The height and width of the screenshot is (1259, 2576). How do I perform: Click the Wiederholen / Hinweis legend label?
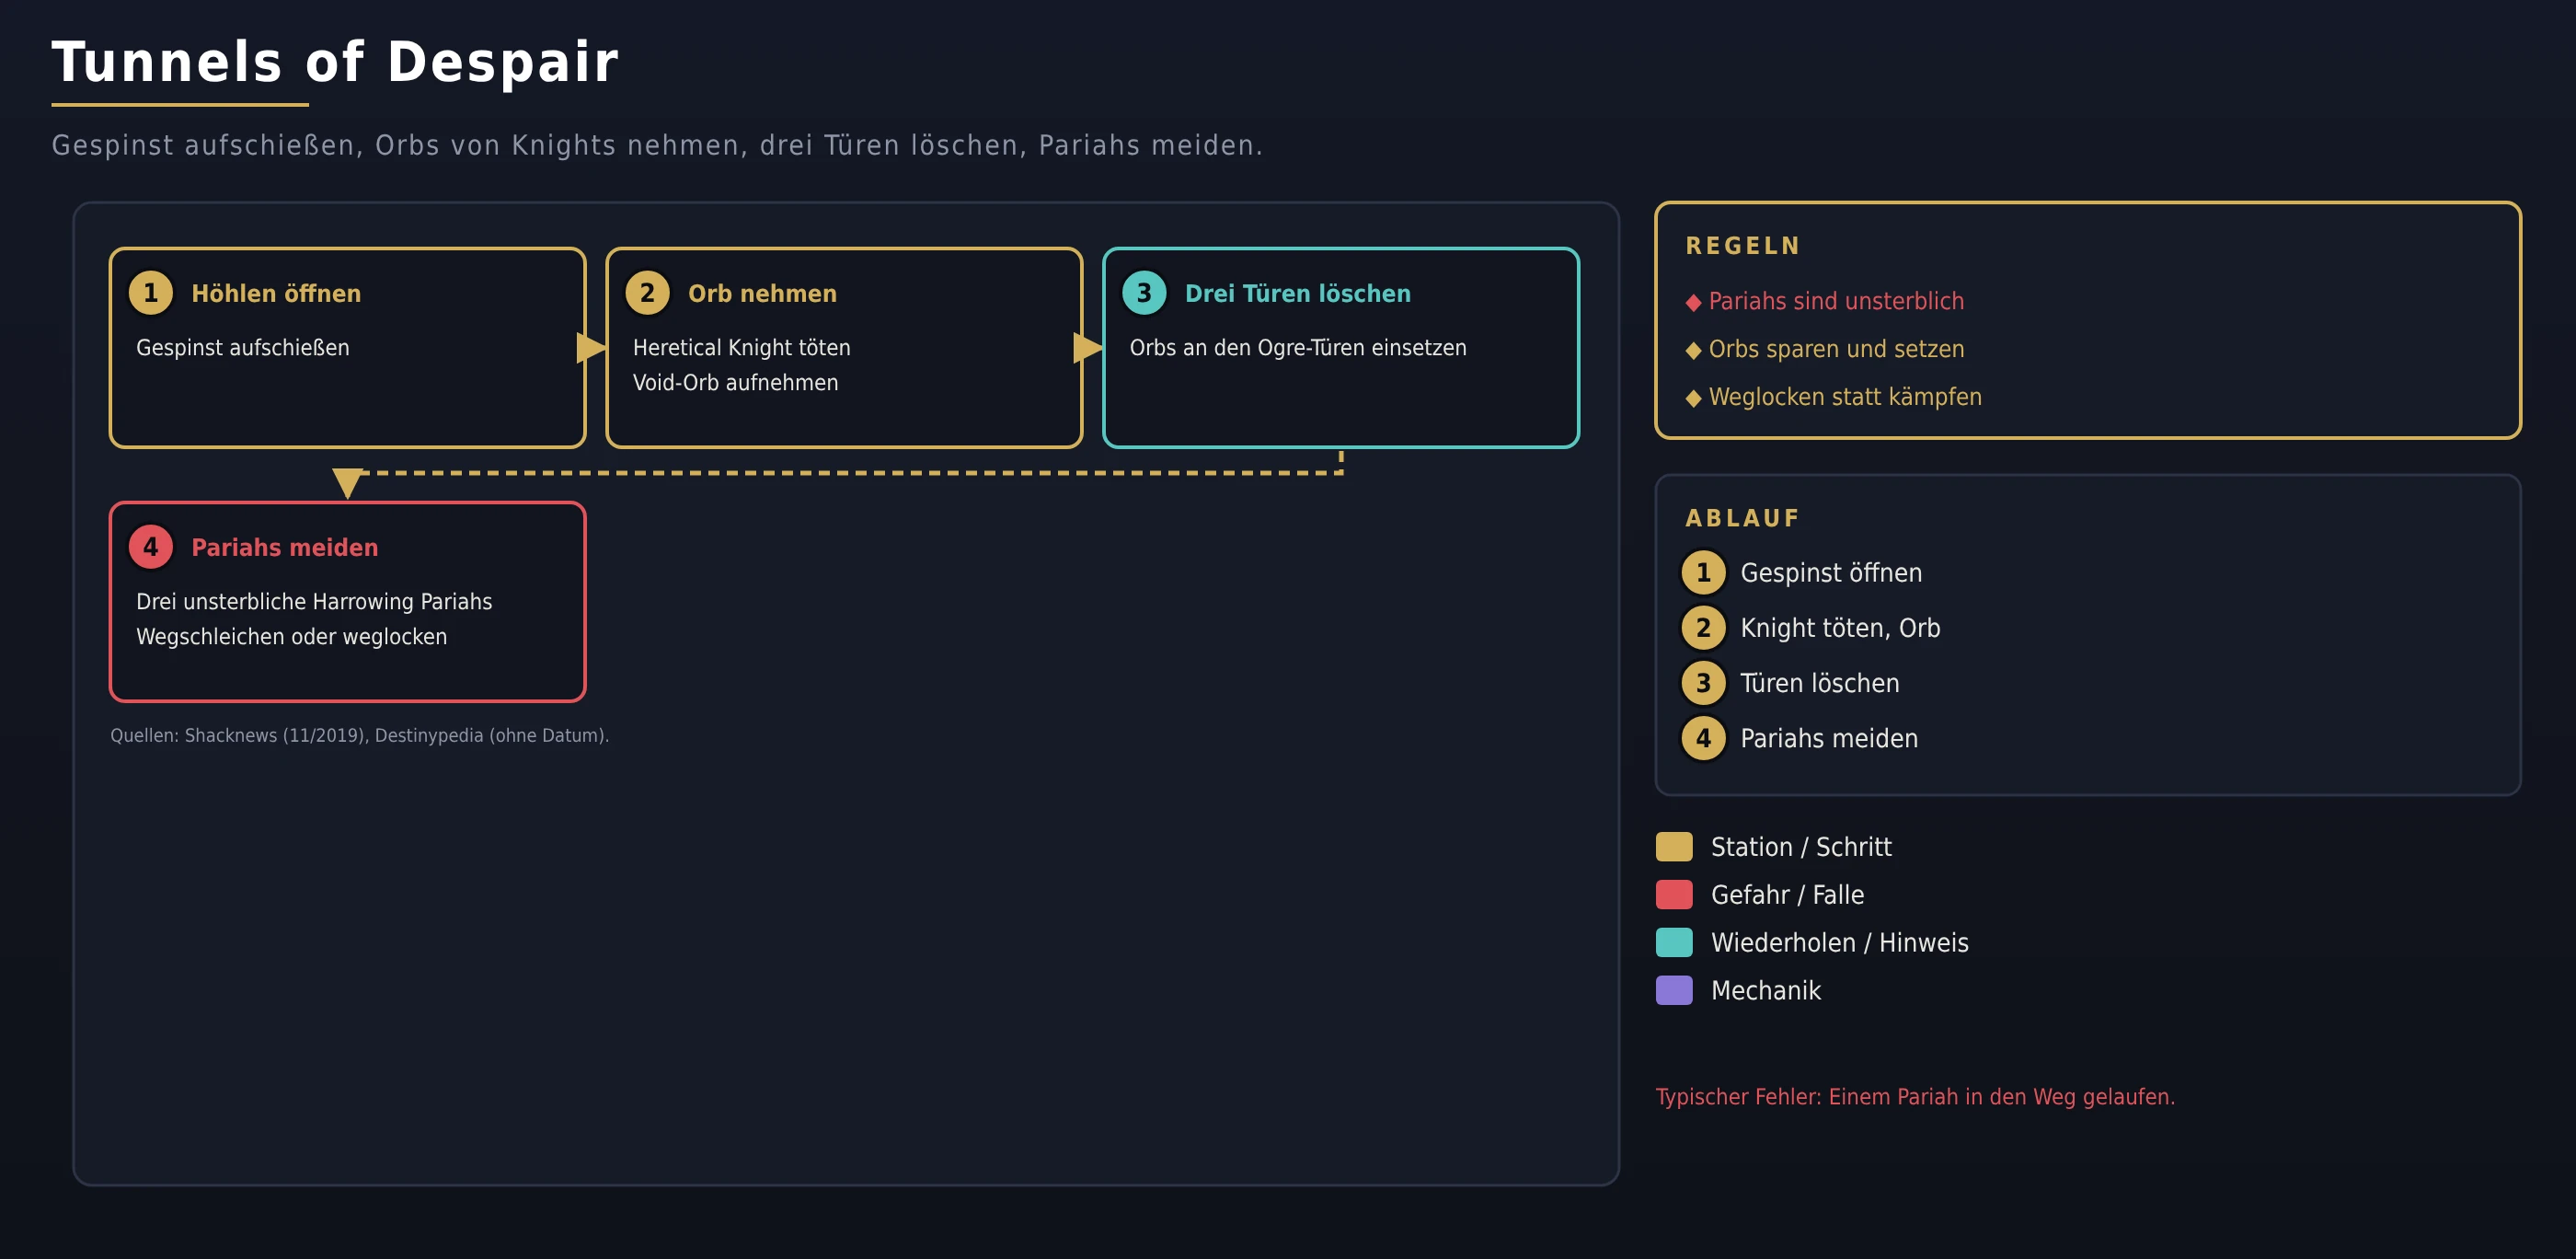1840,943
